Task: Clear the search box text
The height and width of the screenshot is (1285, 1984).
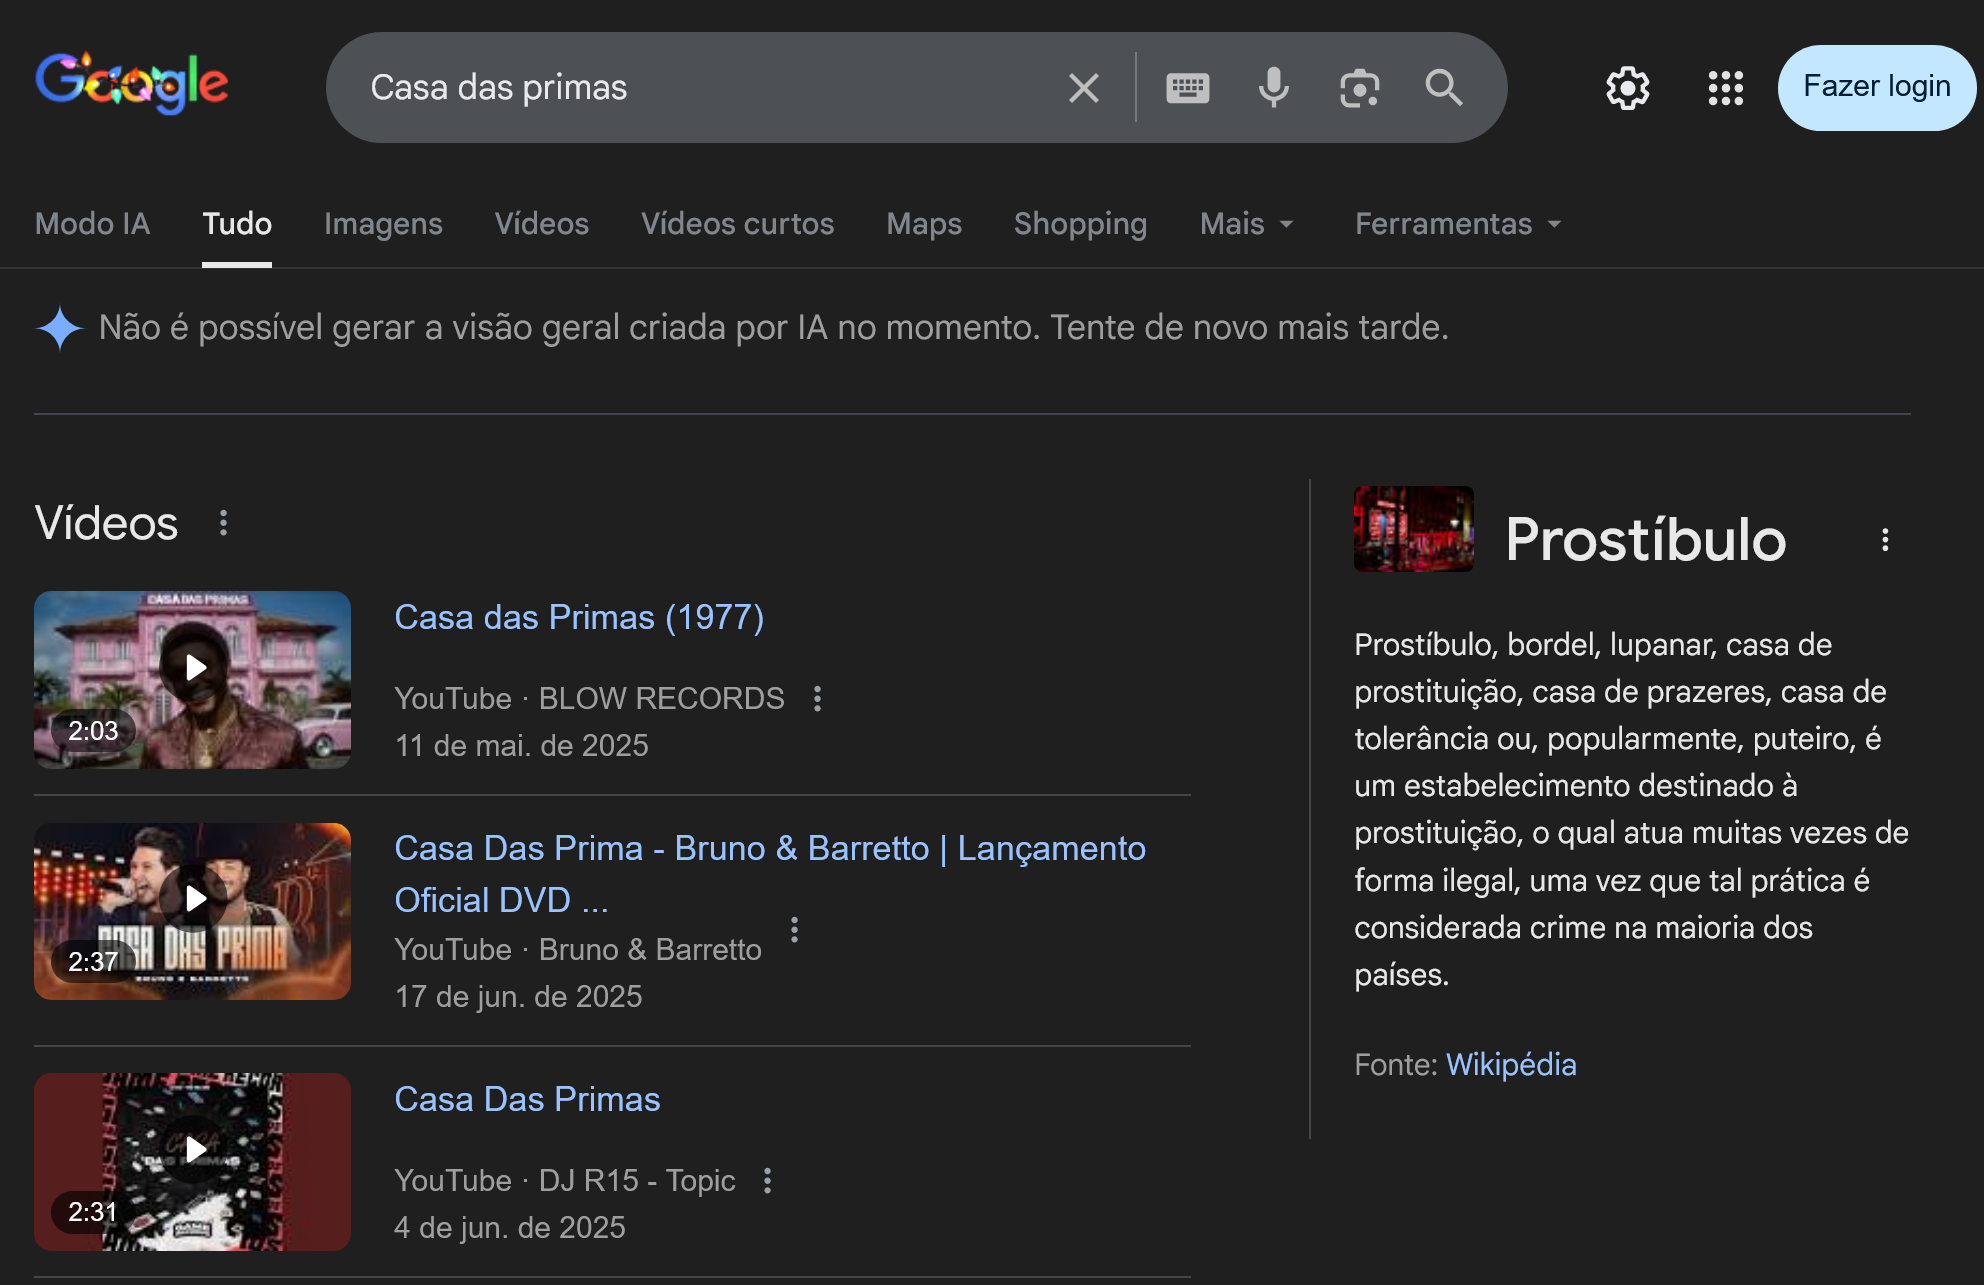Action: (x=1083, y=88)
